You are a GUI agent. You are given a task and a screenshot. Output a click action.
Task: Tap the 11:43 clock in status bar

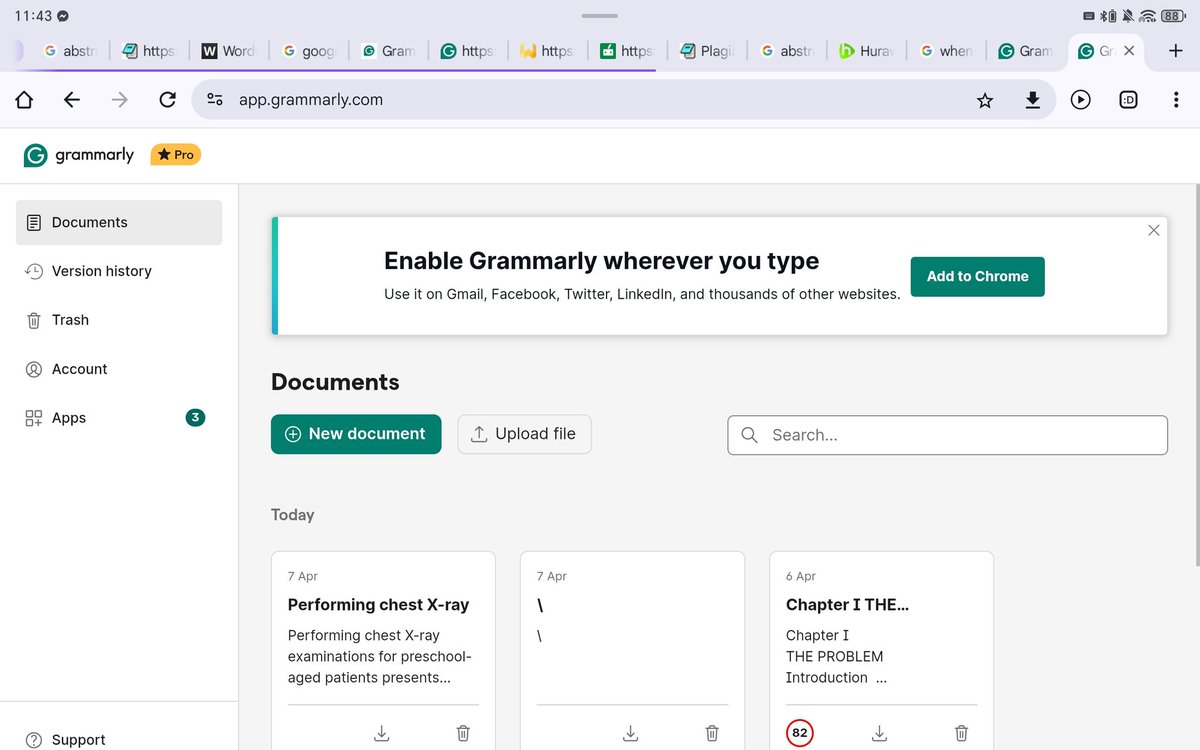[32, 16]
